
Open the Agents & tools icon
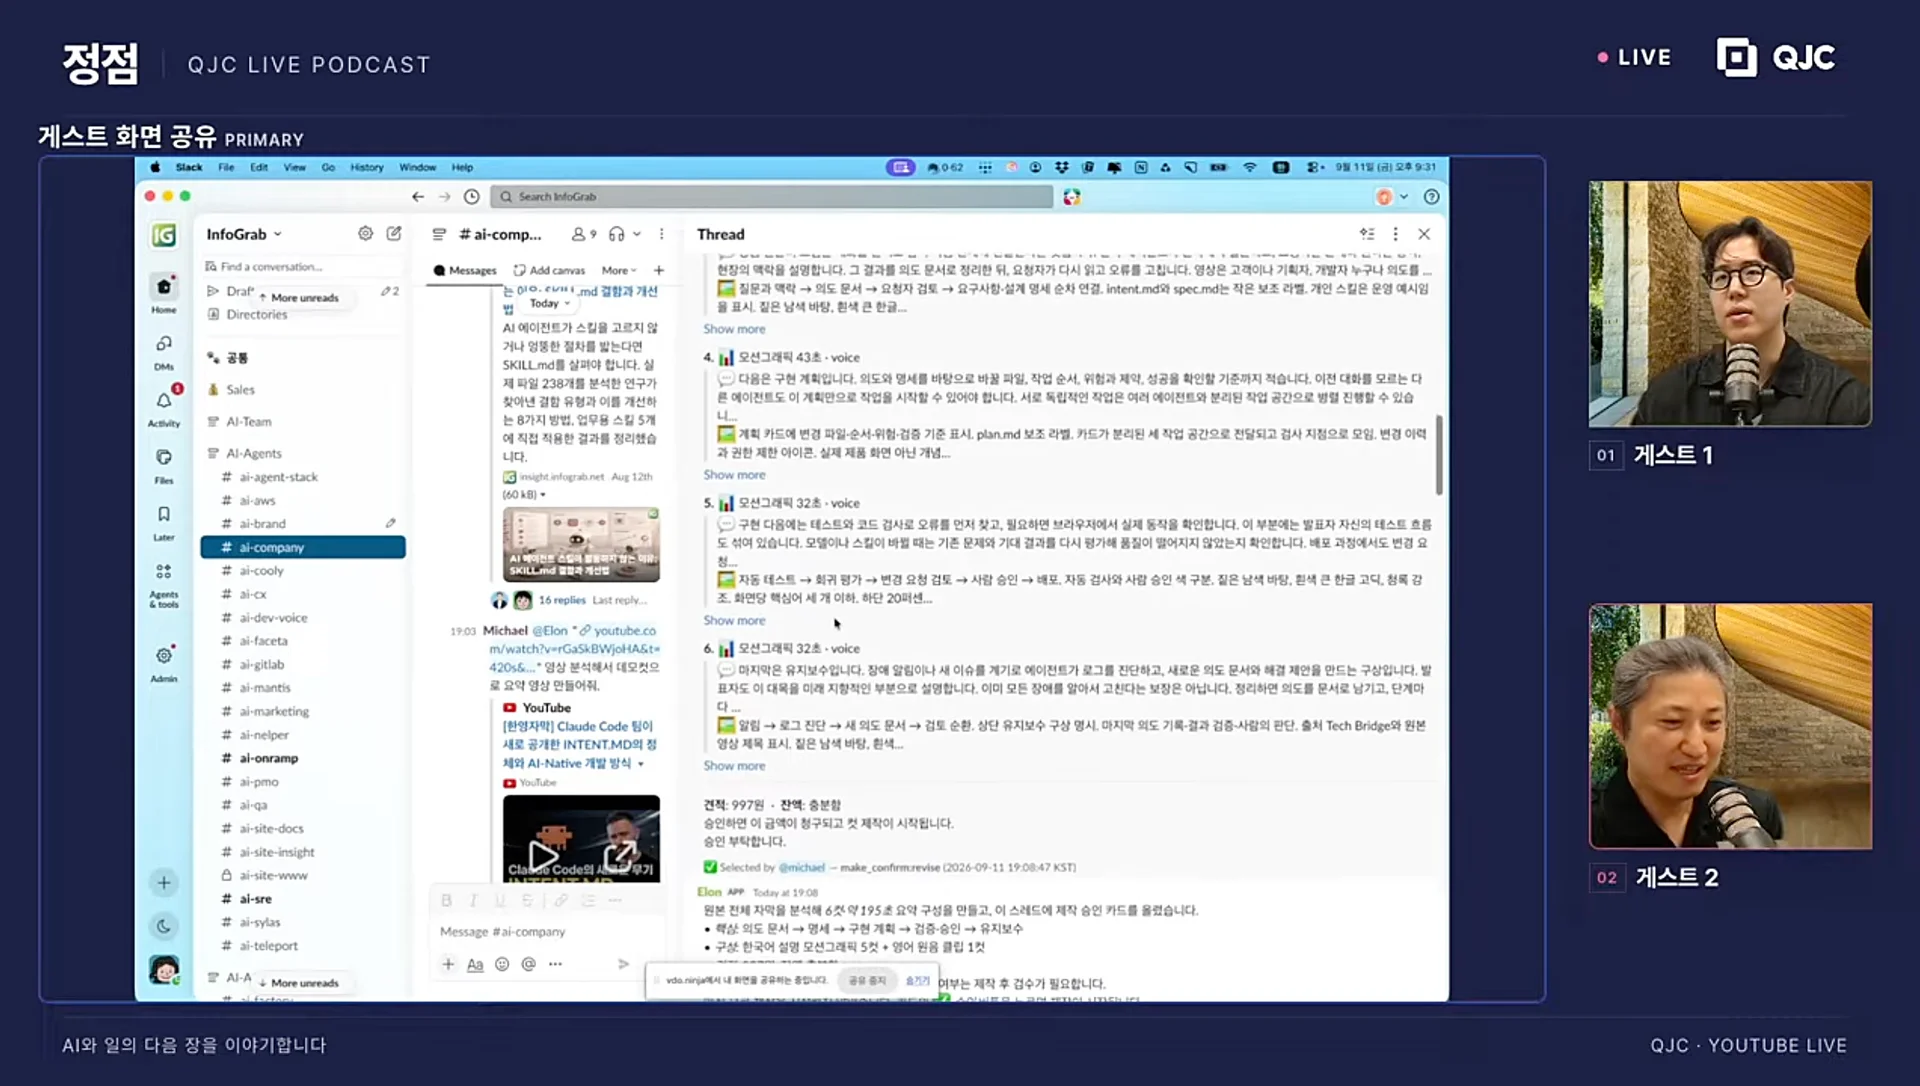164,573
